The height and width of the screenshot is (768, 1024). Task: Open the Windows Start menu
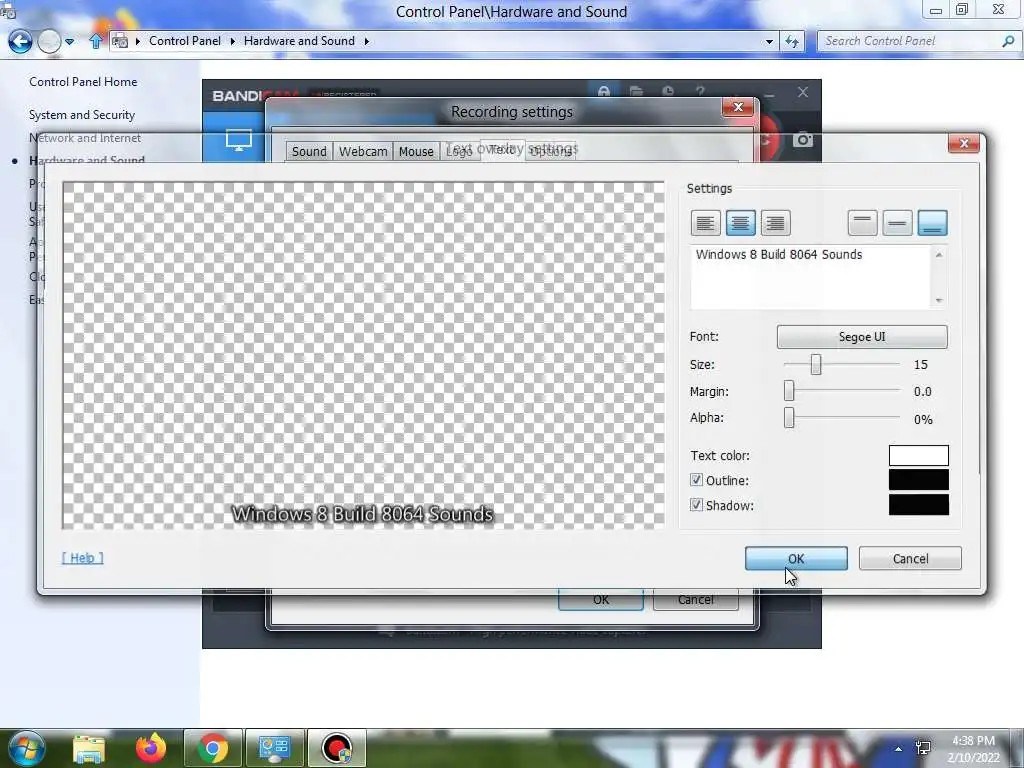tap(26, 748)
